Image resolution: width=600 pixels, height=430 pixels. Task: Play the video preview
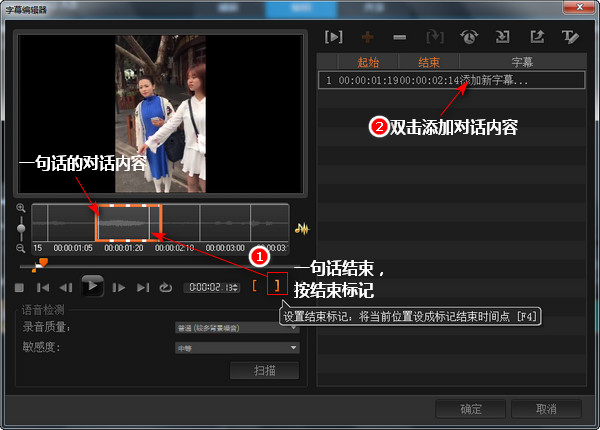(92, 286)
